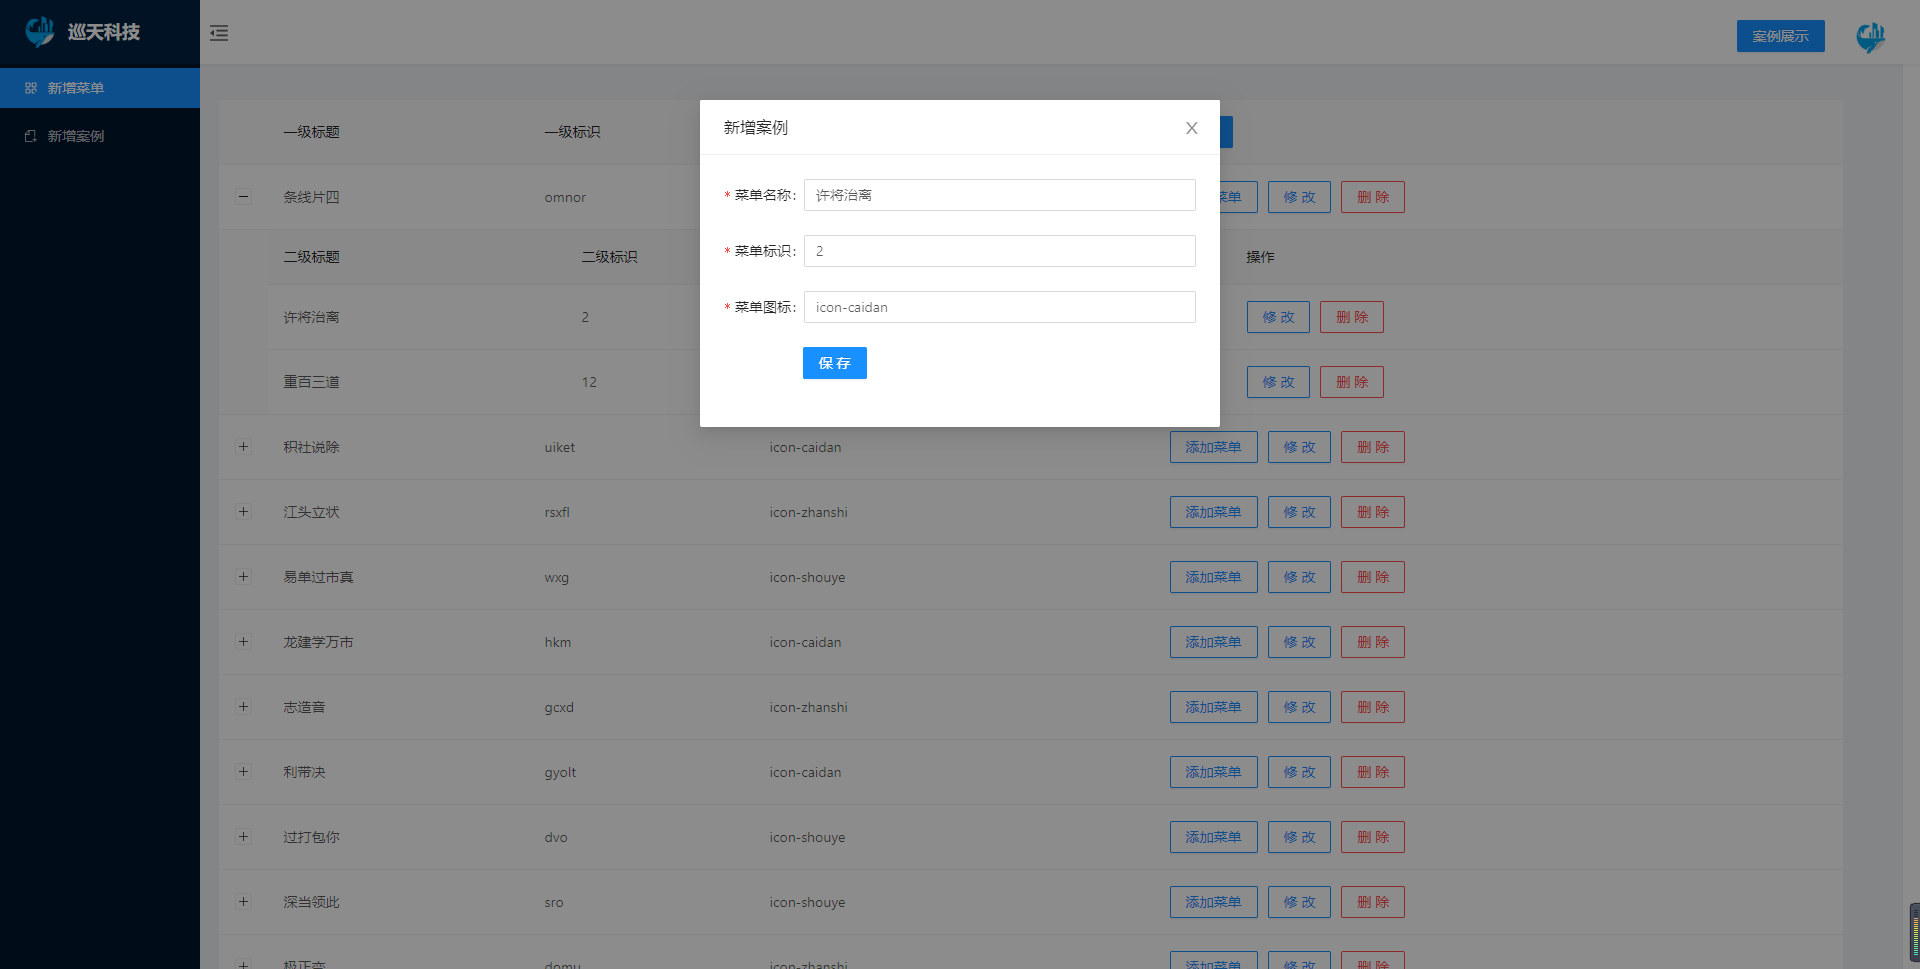Screen dimensions: 1920x969
Task: Click the omnor identifier cell
Action: click(x=565, y=197)
